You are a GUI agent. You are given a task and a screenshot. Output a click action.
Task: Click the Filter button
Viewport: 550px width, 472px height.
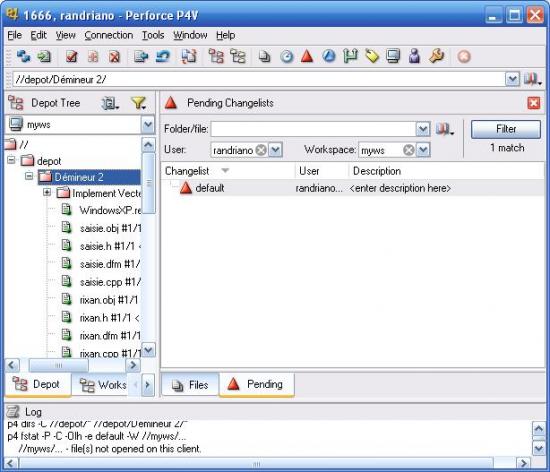505,129
